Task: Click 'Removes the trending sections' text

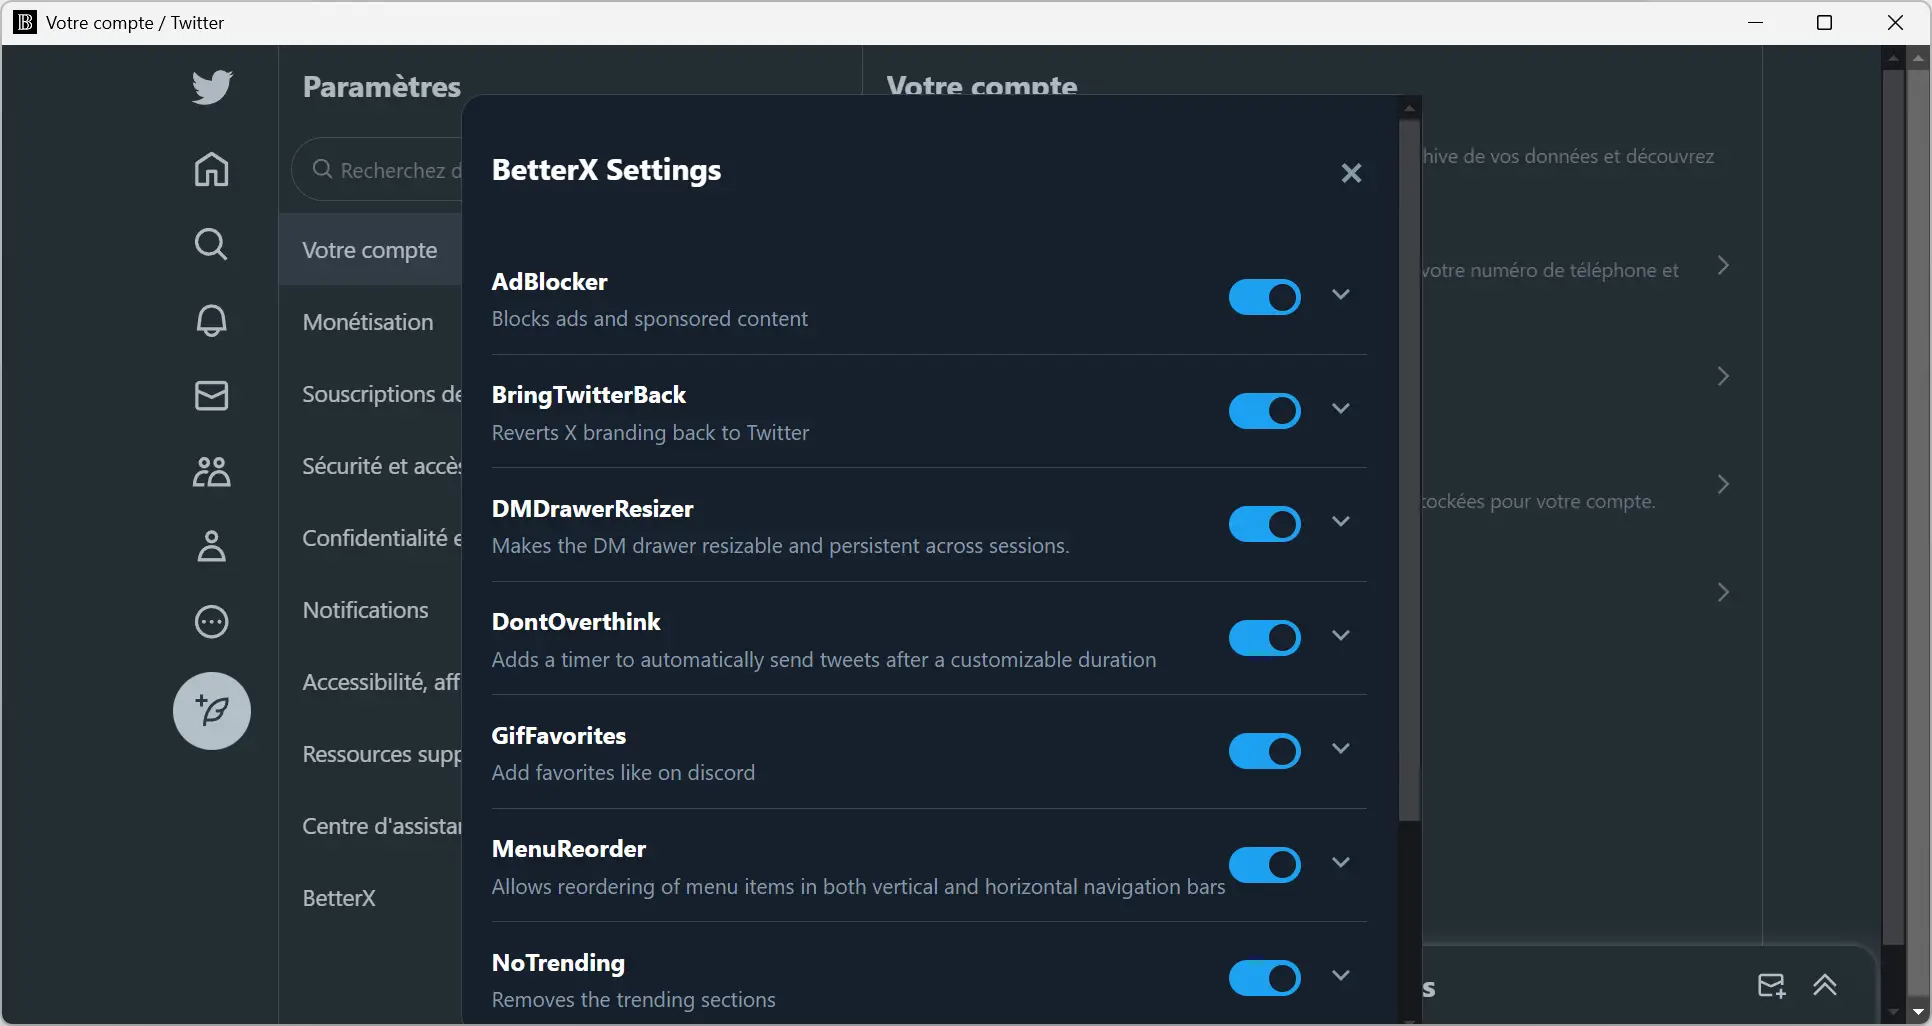Action: tap(633, 1000)
